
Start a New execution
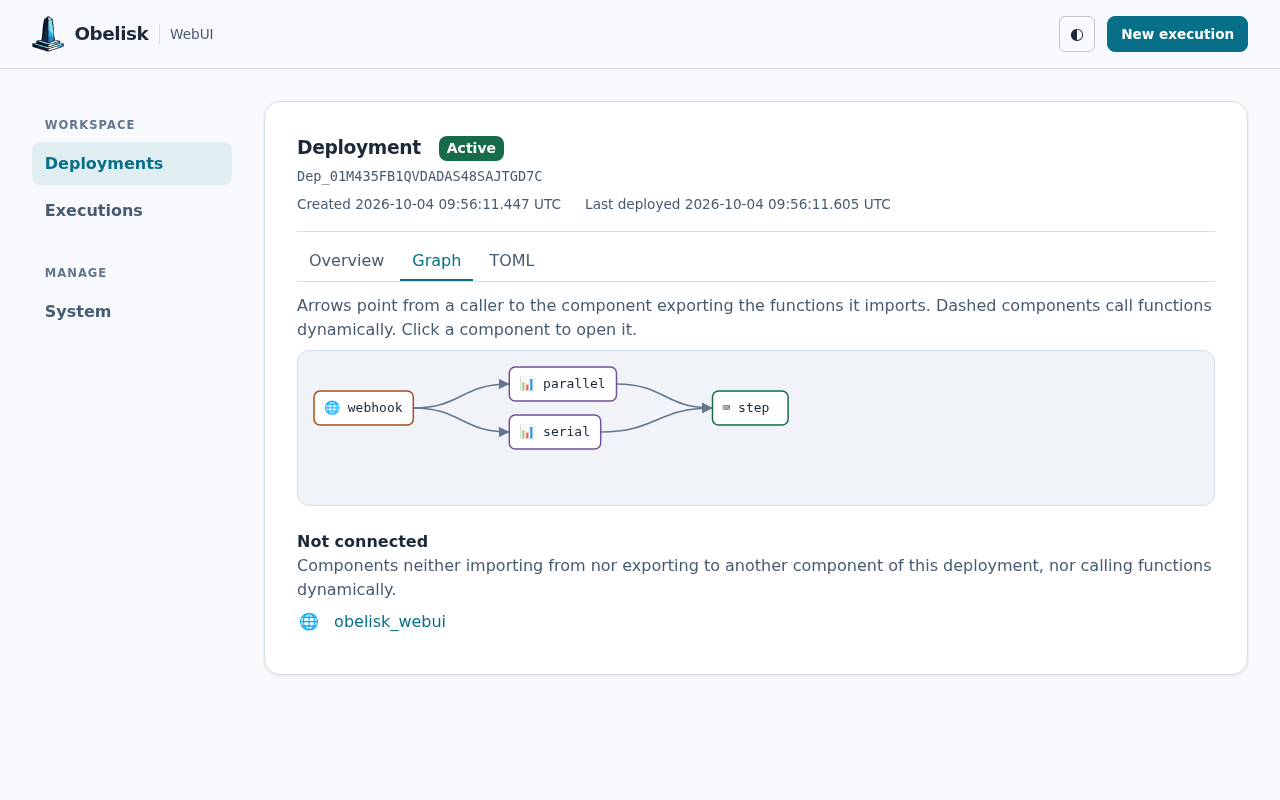click(1177, 34)
